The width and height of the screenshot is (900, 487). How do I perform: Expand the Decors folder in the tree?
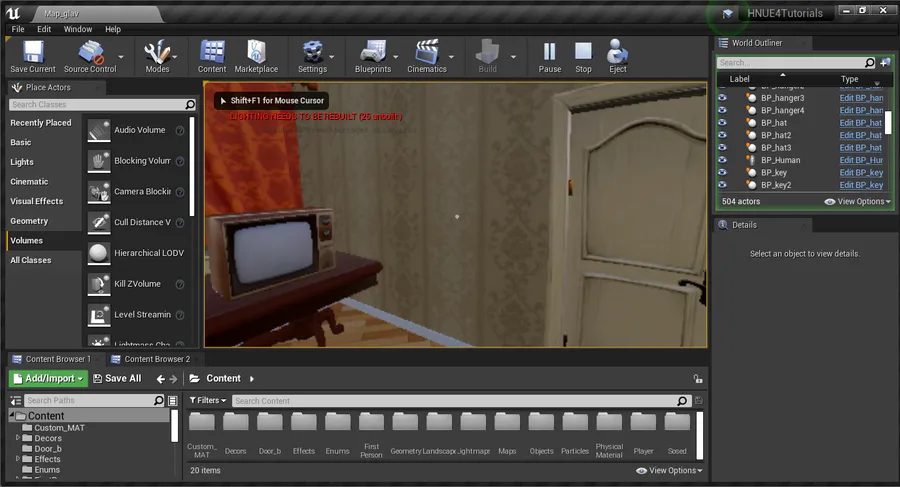pyautogui.click(x=18, y=438)
